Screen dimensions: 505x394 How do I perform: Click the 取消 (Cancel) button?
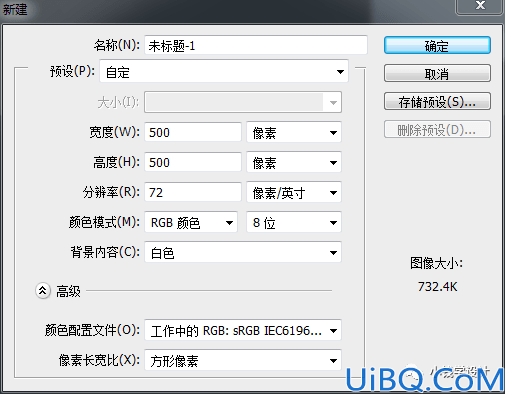tap(437, 73)
